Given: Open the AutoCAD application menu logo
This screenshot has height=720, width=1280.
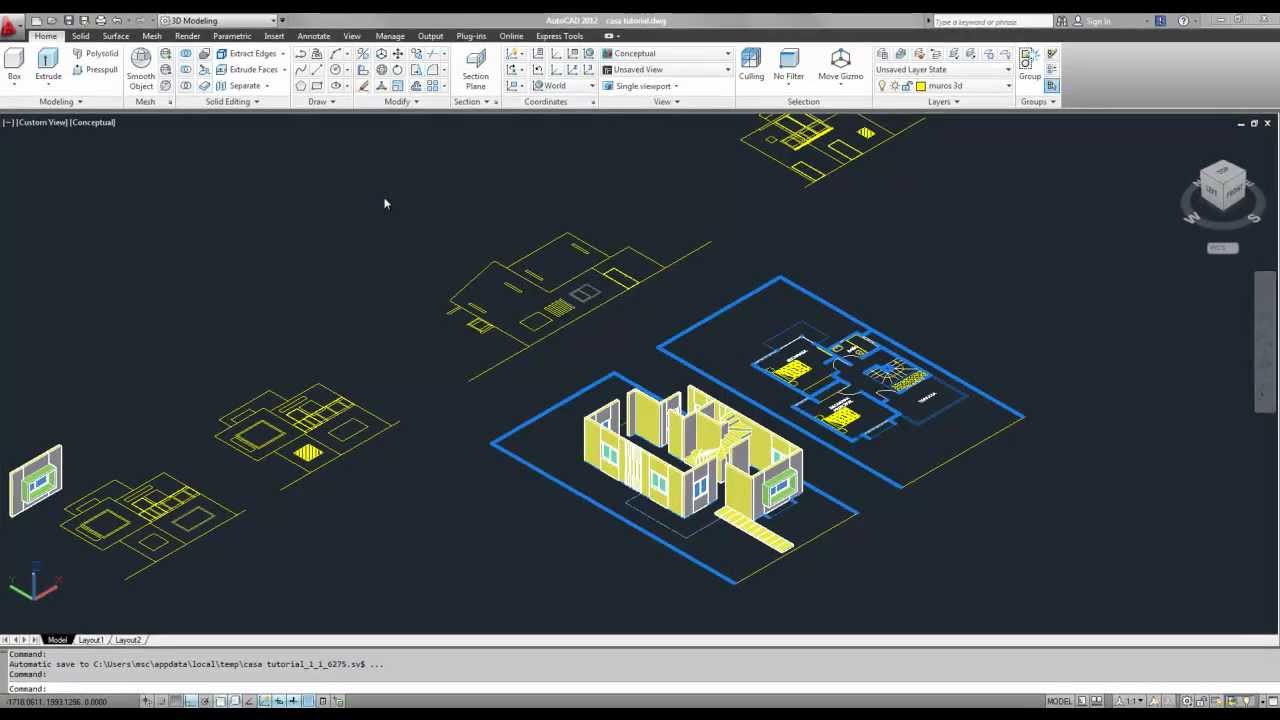Looking at the screenshot, I should 11,25.
